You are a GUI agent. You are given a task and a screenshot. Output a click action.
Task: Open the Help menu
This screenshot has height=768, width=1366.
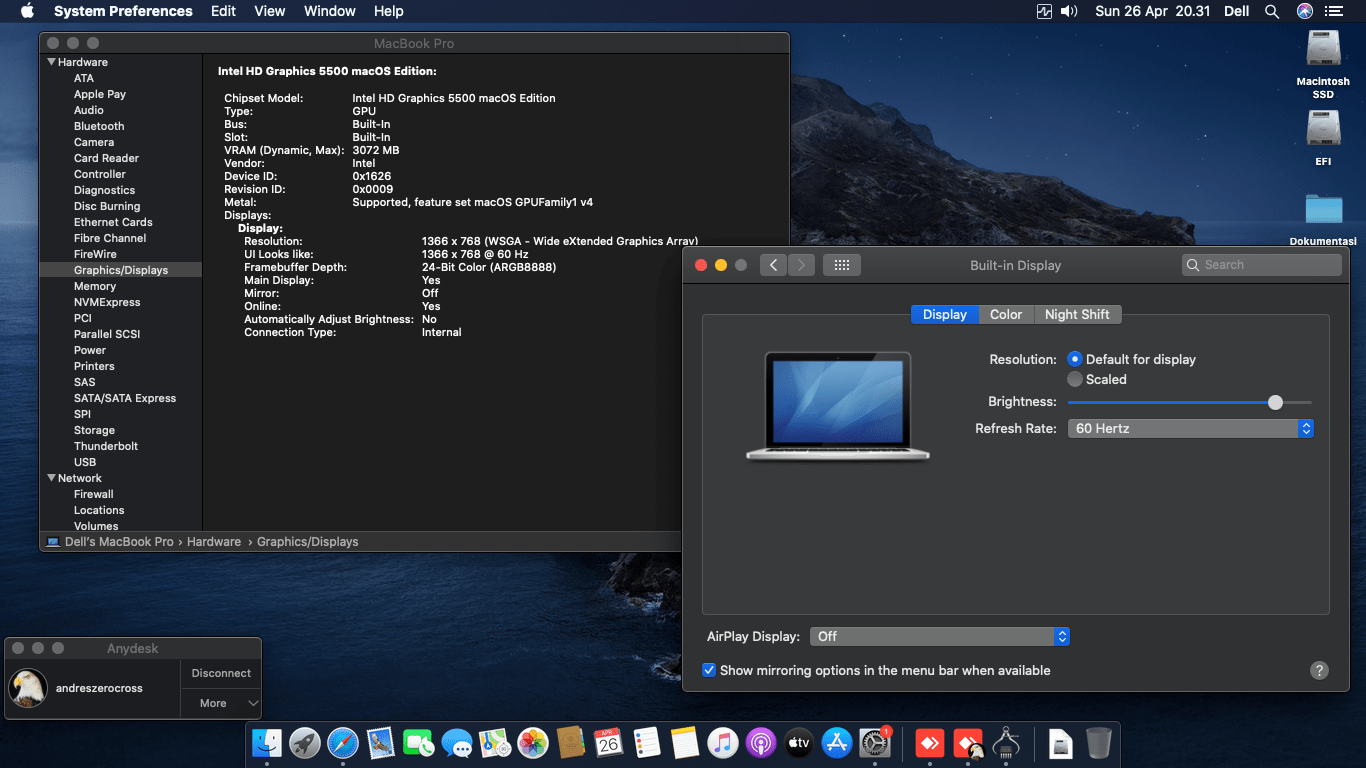coord(389,11)
